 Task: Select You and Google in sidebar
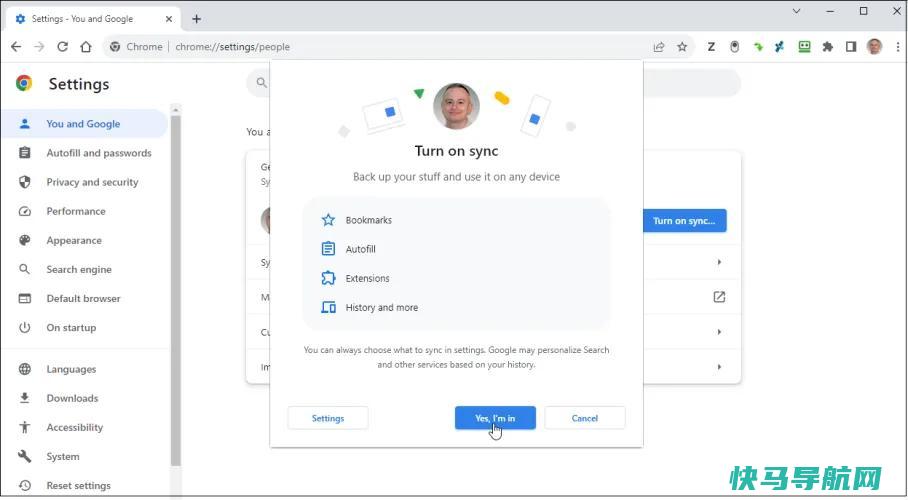pyautogui.click(x=84, y=123)
